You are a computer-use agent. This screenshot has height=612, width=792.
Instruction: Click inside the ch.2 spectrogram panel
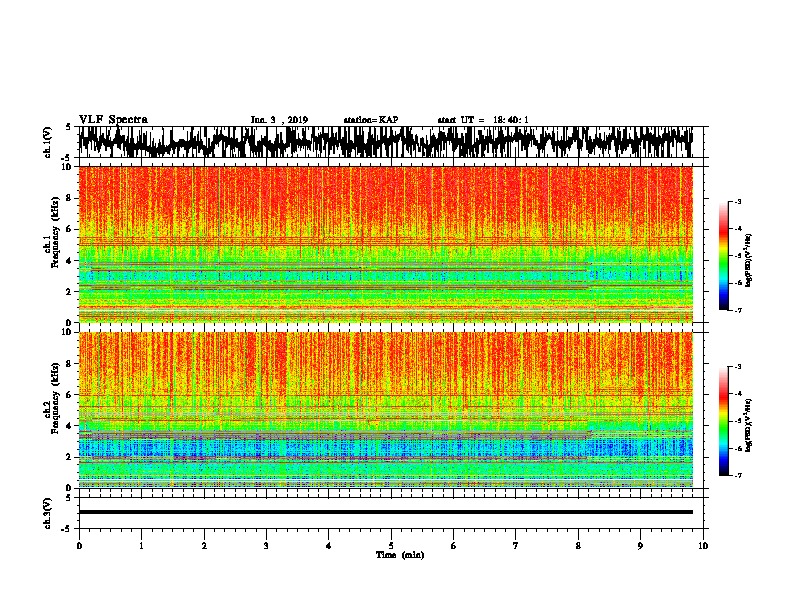coord(385,410)
